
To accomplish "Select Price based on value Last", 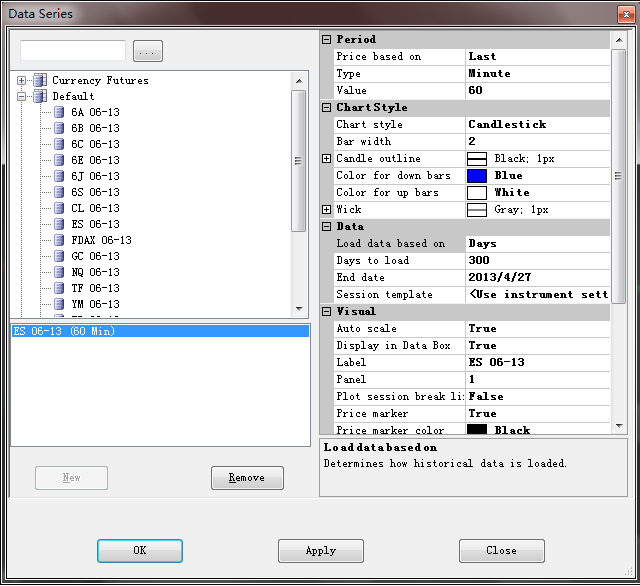I will click(538, 56).
